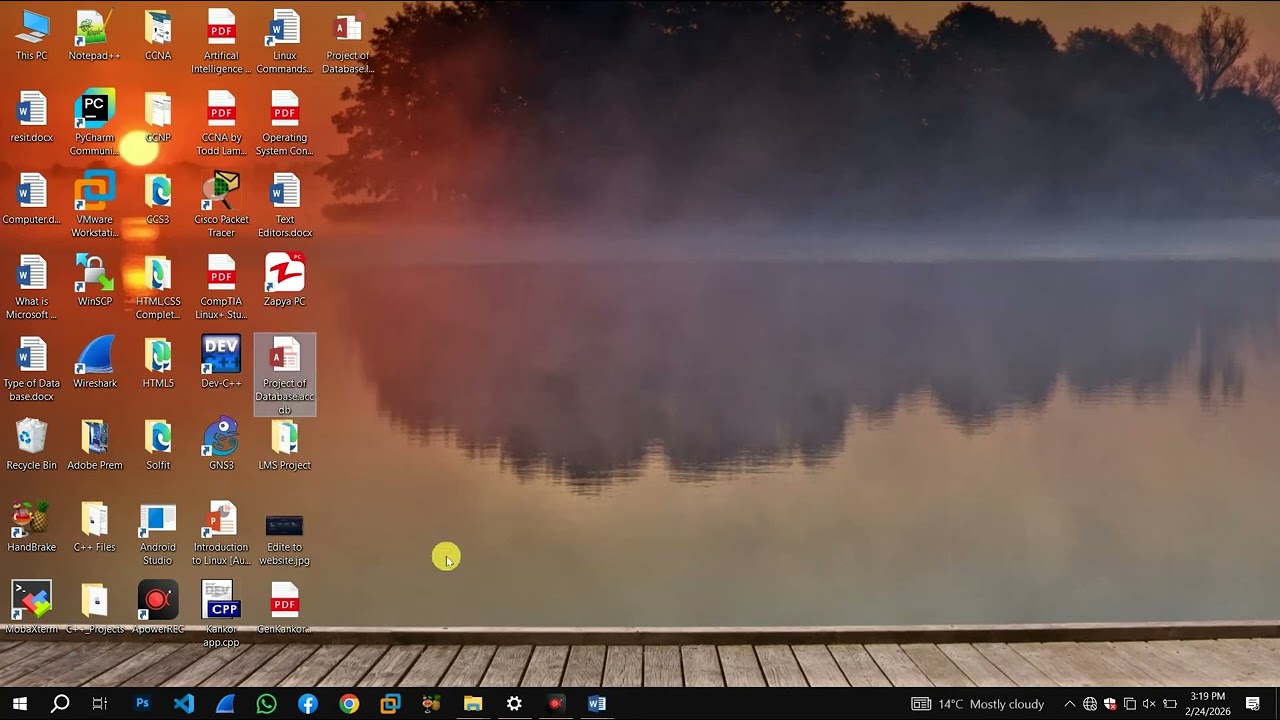
Task: Select the Kankor app.cpp file
Action: [221, 614]
